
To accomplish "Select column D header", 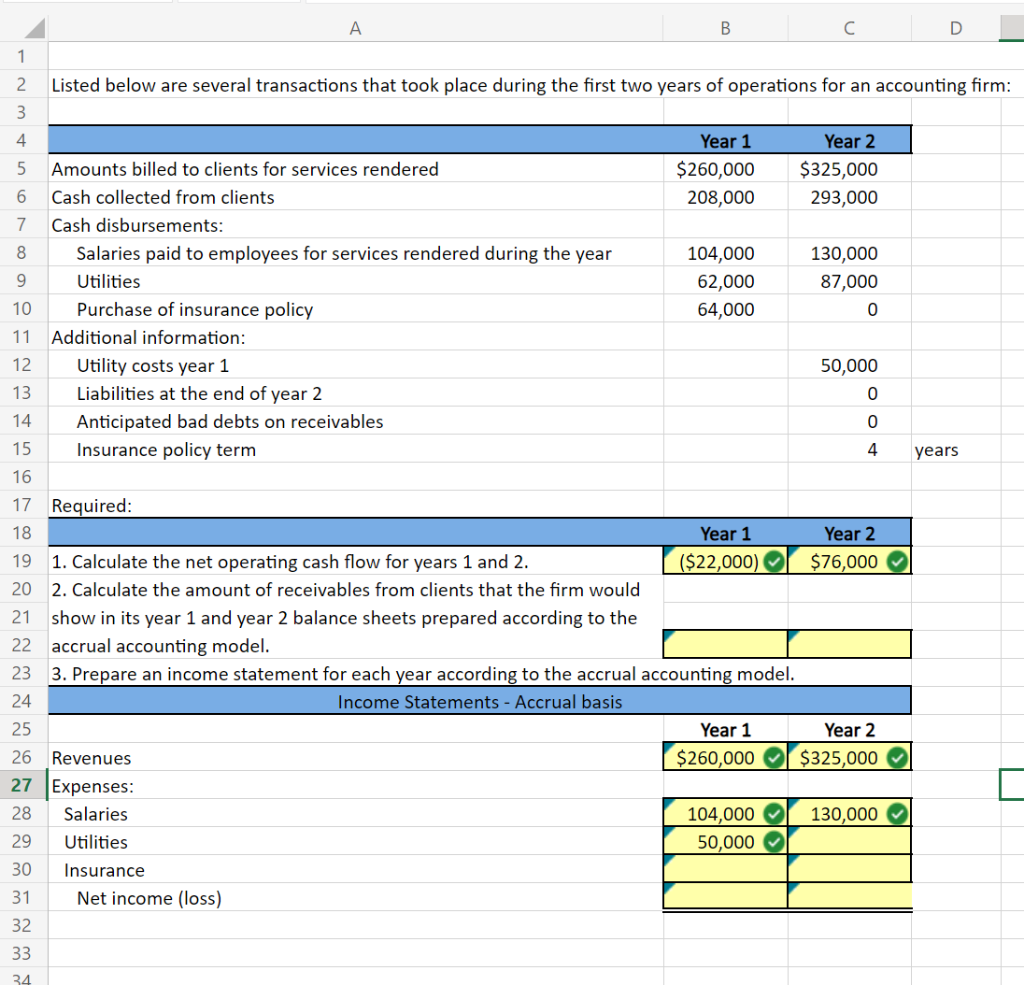I will 955,28.
